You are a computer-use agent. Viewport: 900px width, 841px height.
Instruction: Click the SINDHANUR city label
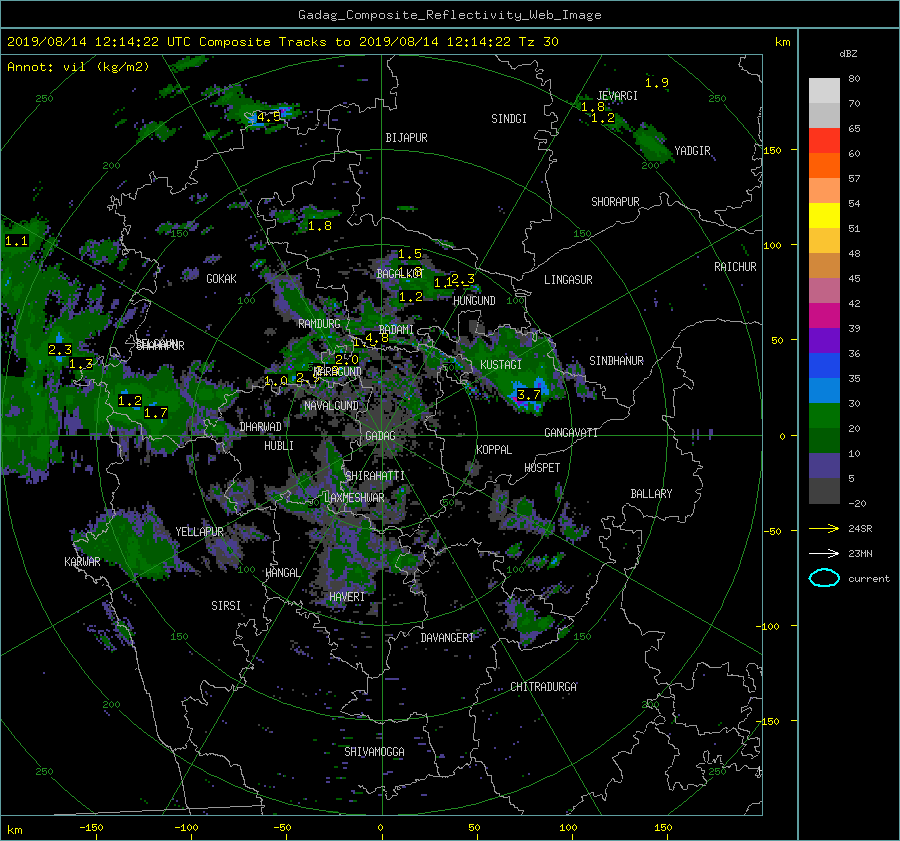616,361
